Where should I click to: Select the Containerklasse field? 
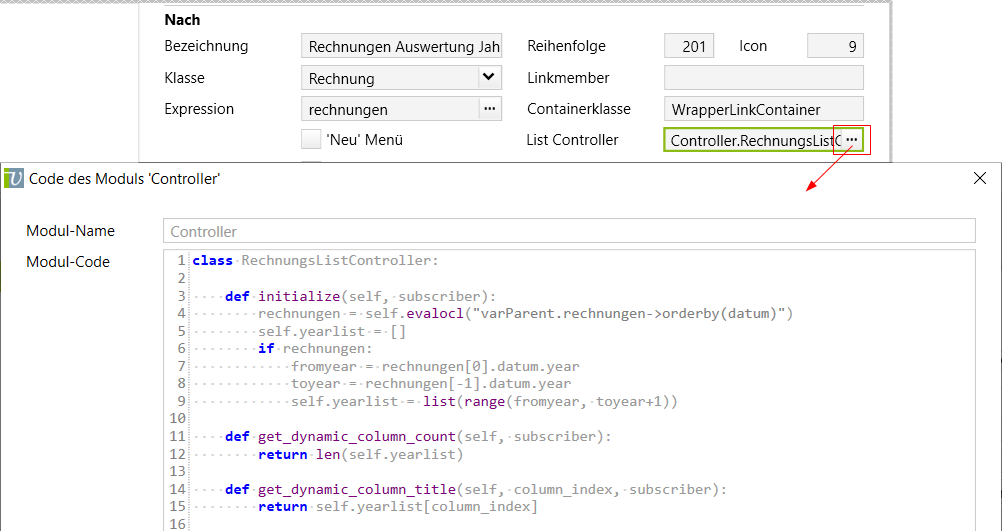763,109
